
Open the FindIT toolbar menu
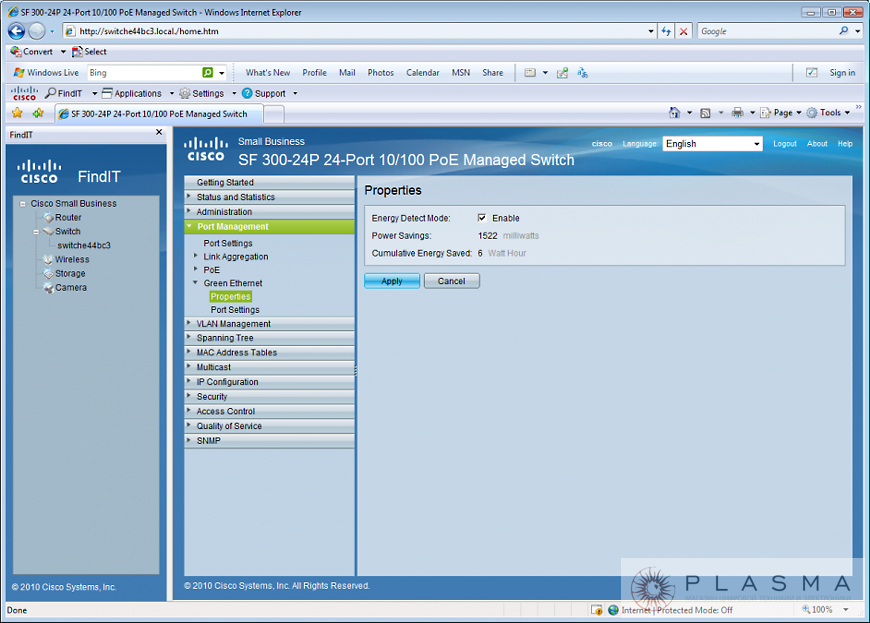(x=71, y=93)
